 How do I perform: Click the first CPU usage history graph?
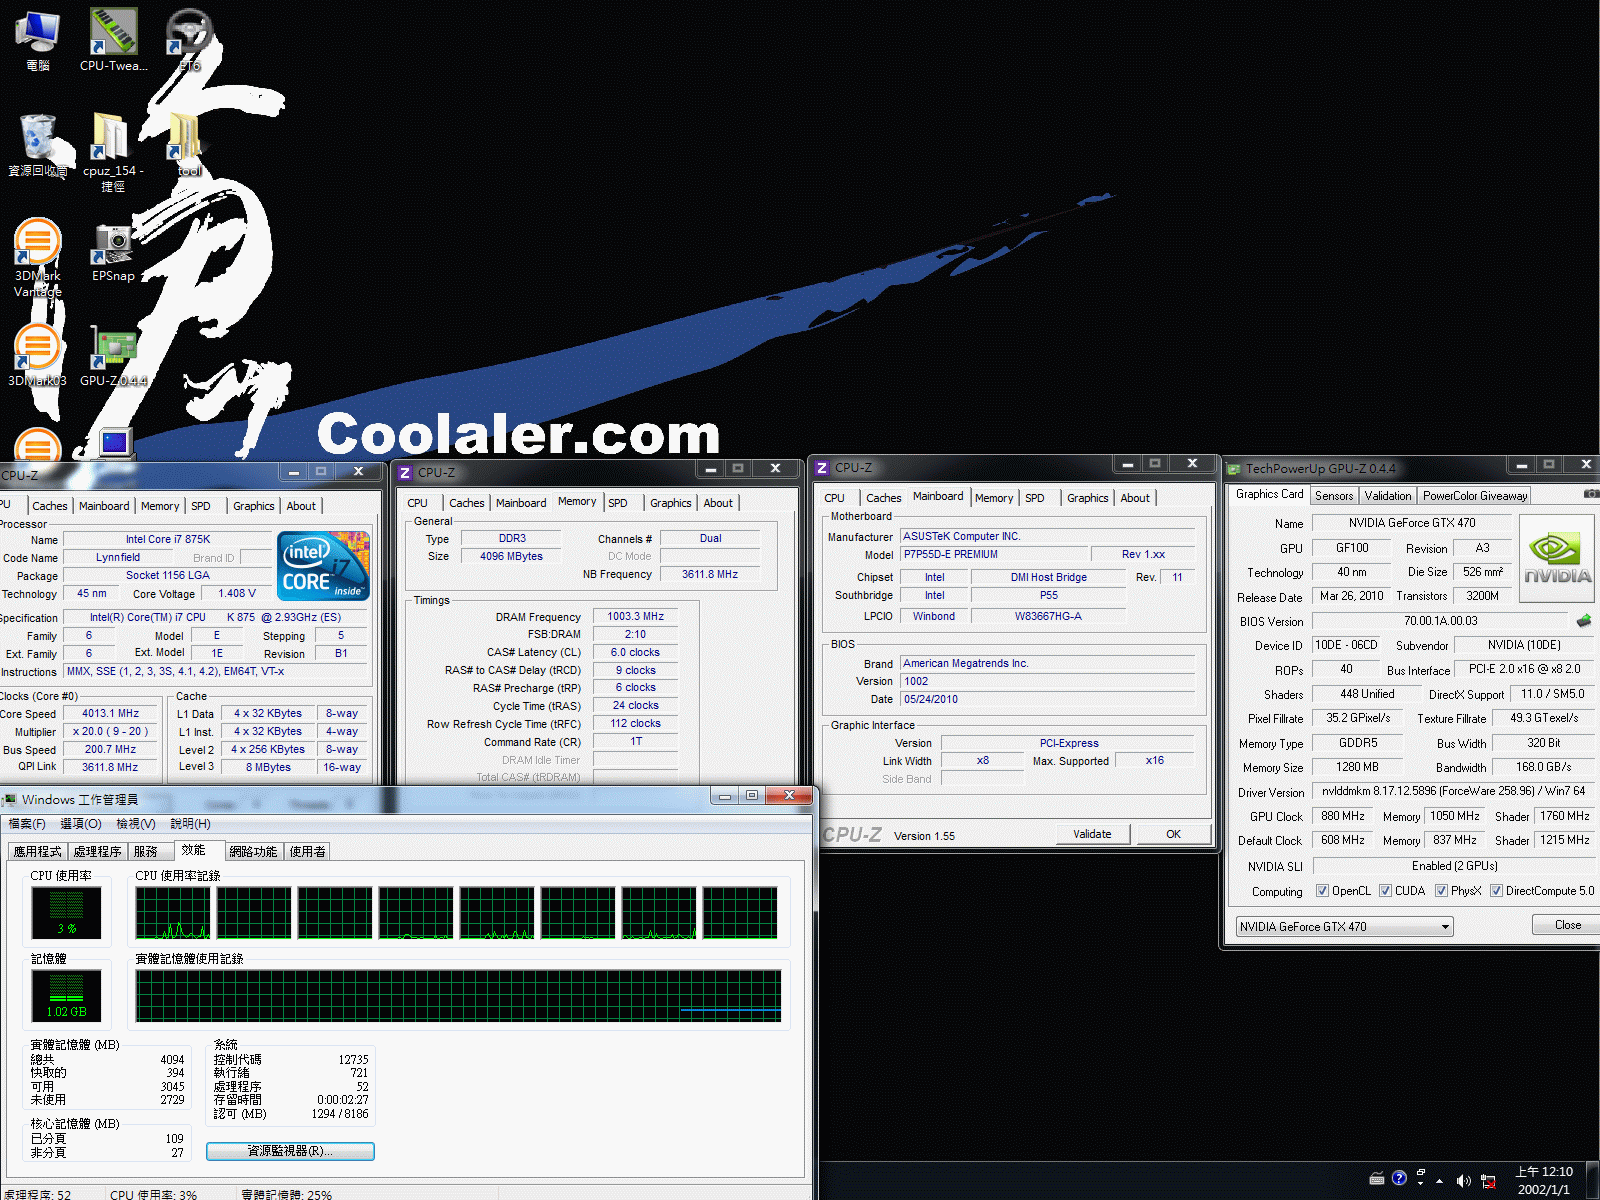[173, 913]
